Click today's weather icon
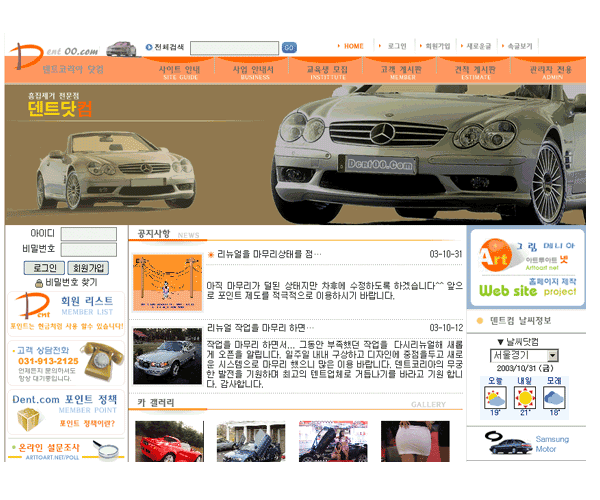Screen dimensions: 600x500 496,397
